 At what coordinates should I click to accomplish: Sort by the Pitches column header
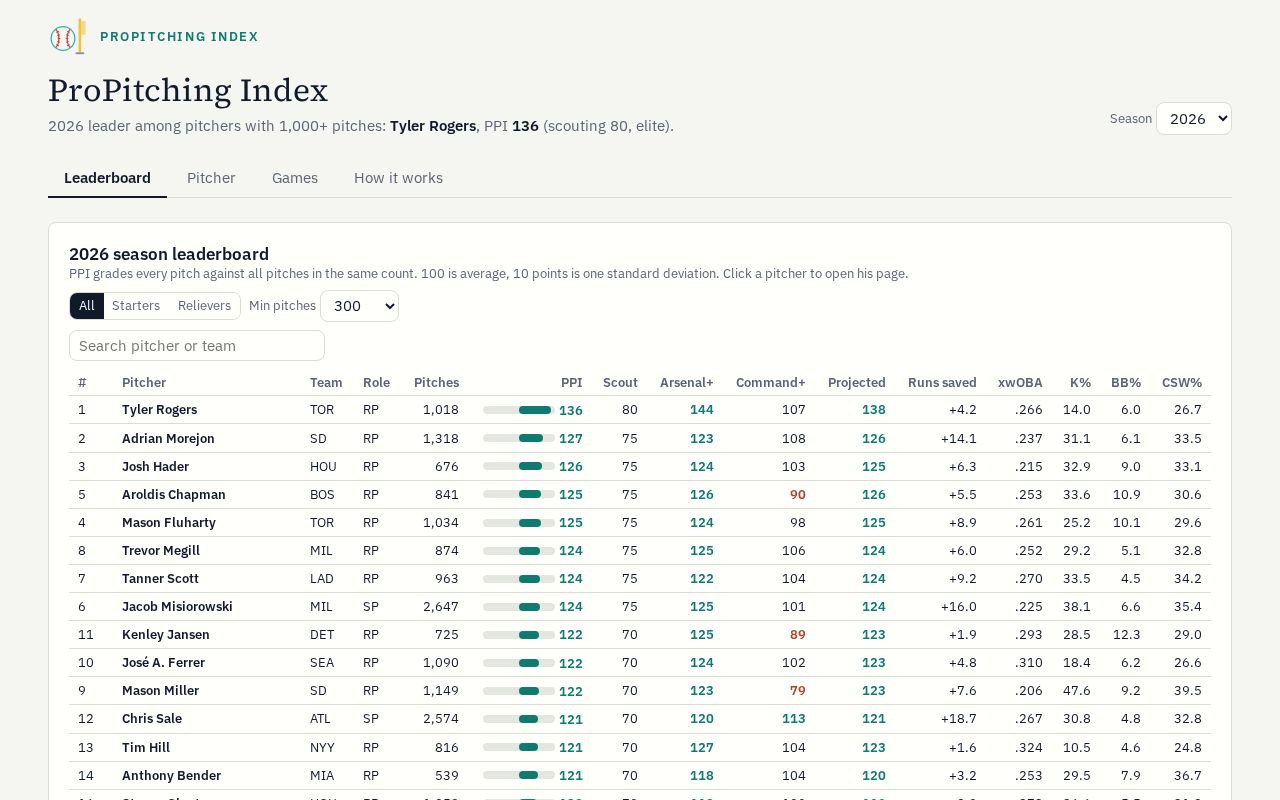point(436,383)
